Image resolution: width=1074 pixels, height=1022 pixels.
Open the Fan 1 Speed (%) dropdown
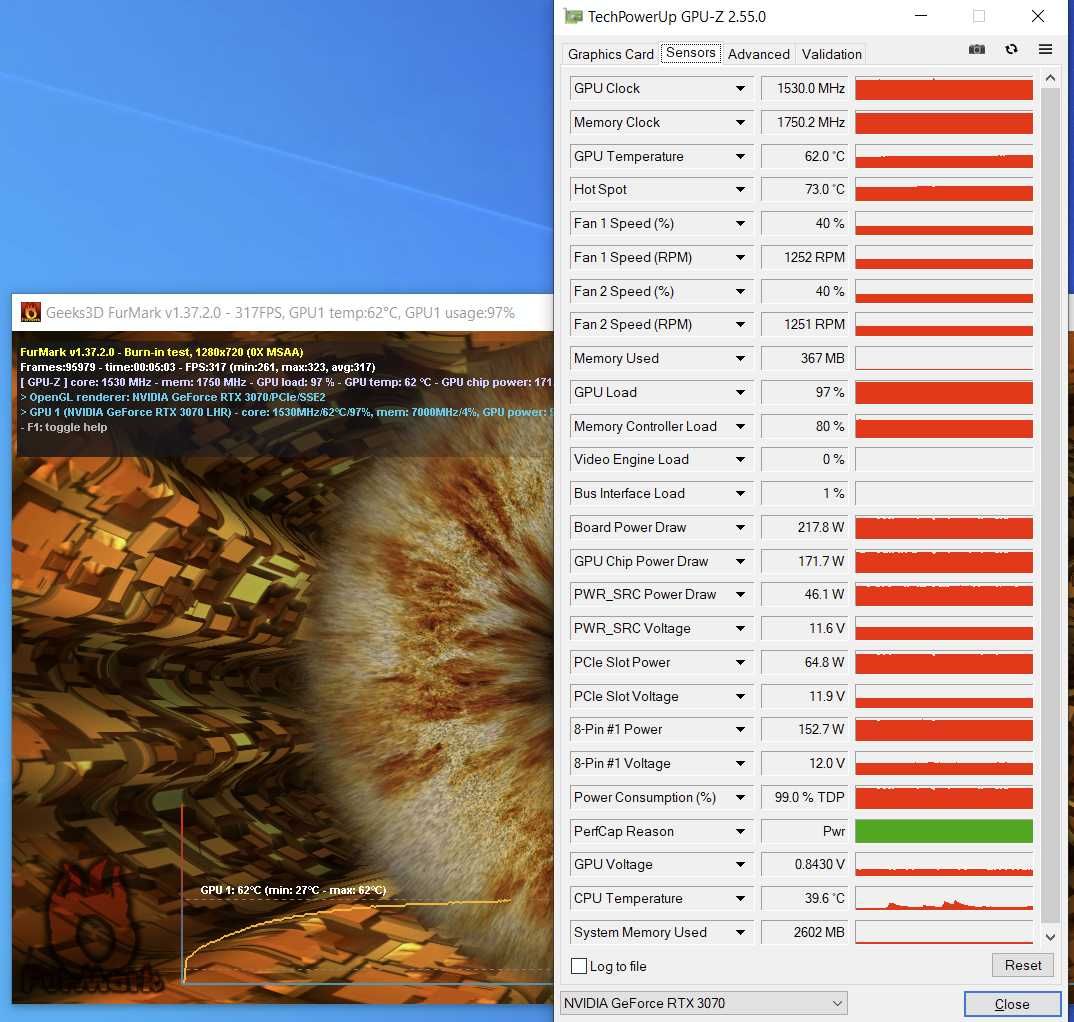[740, 223]
